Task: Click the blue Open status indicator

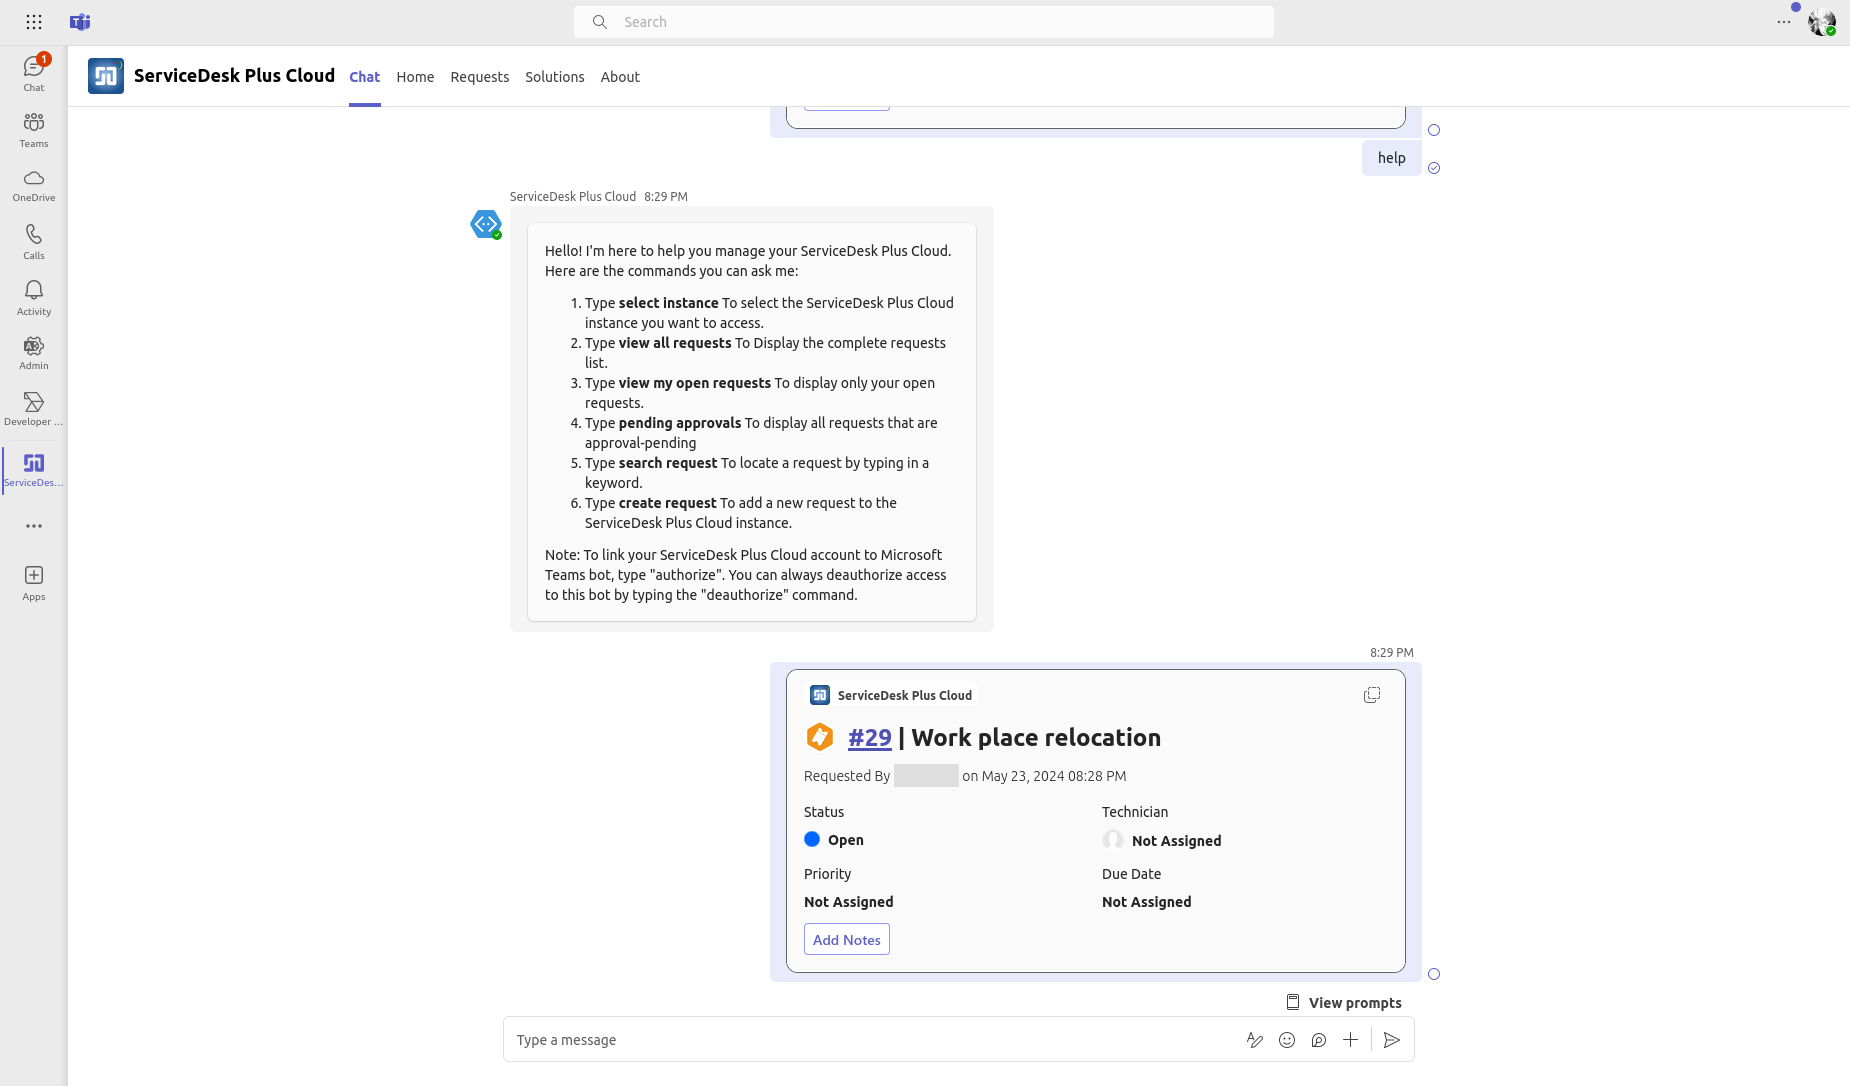Action: (x=812, y=840)
